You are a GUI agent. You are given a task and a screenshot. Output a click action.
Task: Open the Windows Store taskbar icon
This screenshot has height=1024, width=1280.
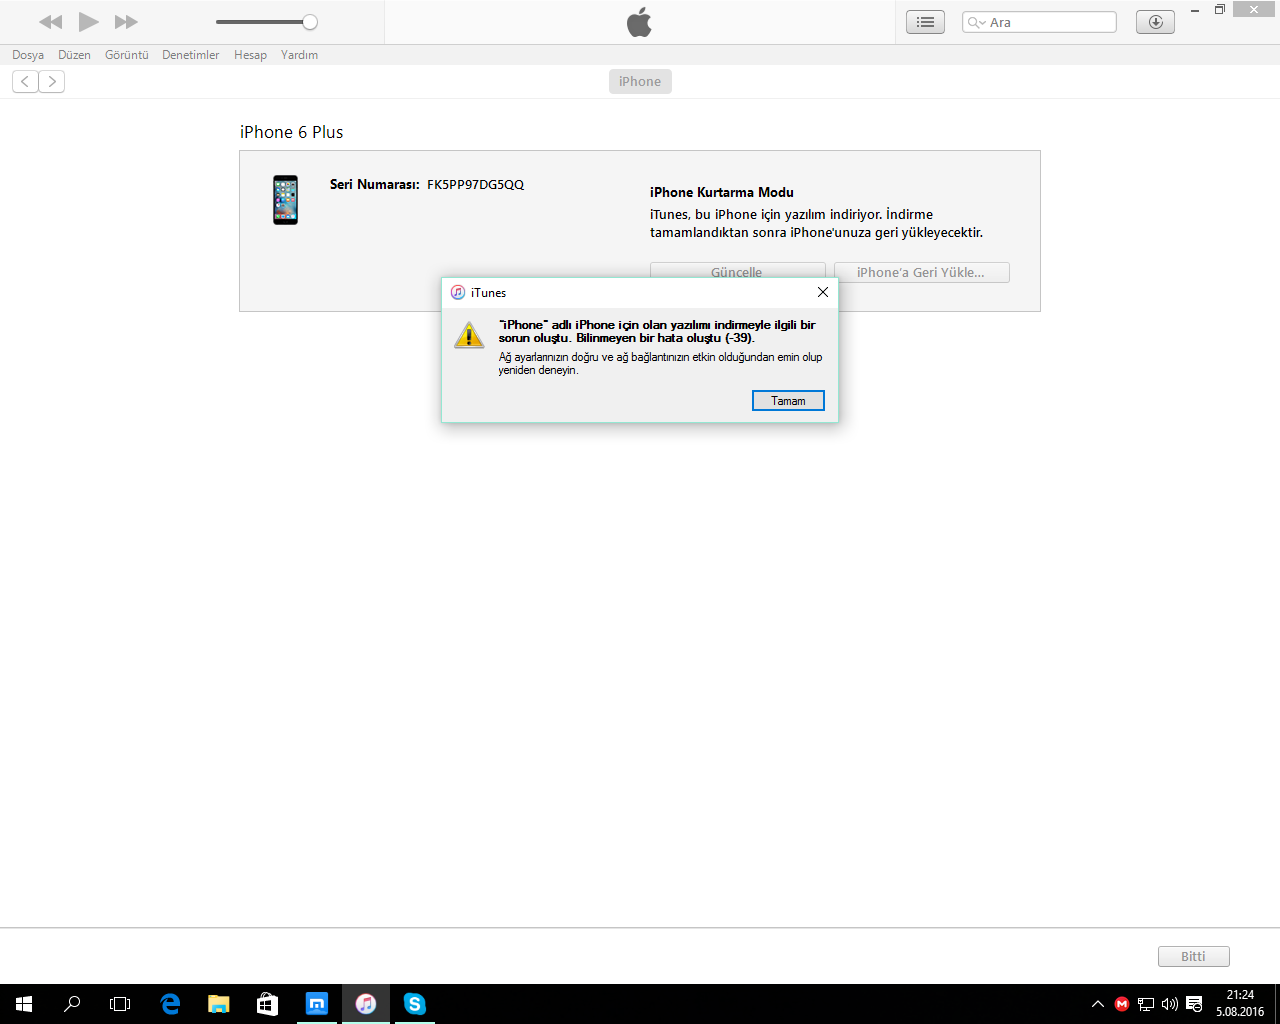point(267,1004)
